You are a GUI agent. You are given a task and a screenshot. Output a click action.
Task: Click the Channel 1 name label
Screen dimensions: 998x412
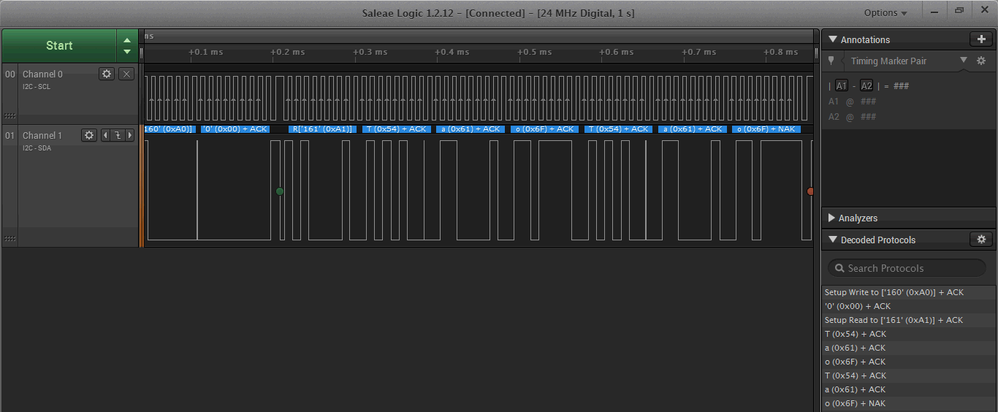(x=42, y=136)
